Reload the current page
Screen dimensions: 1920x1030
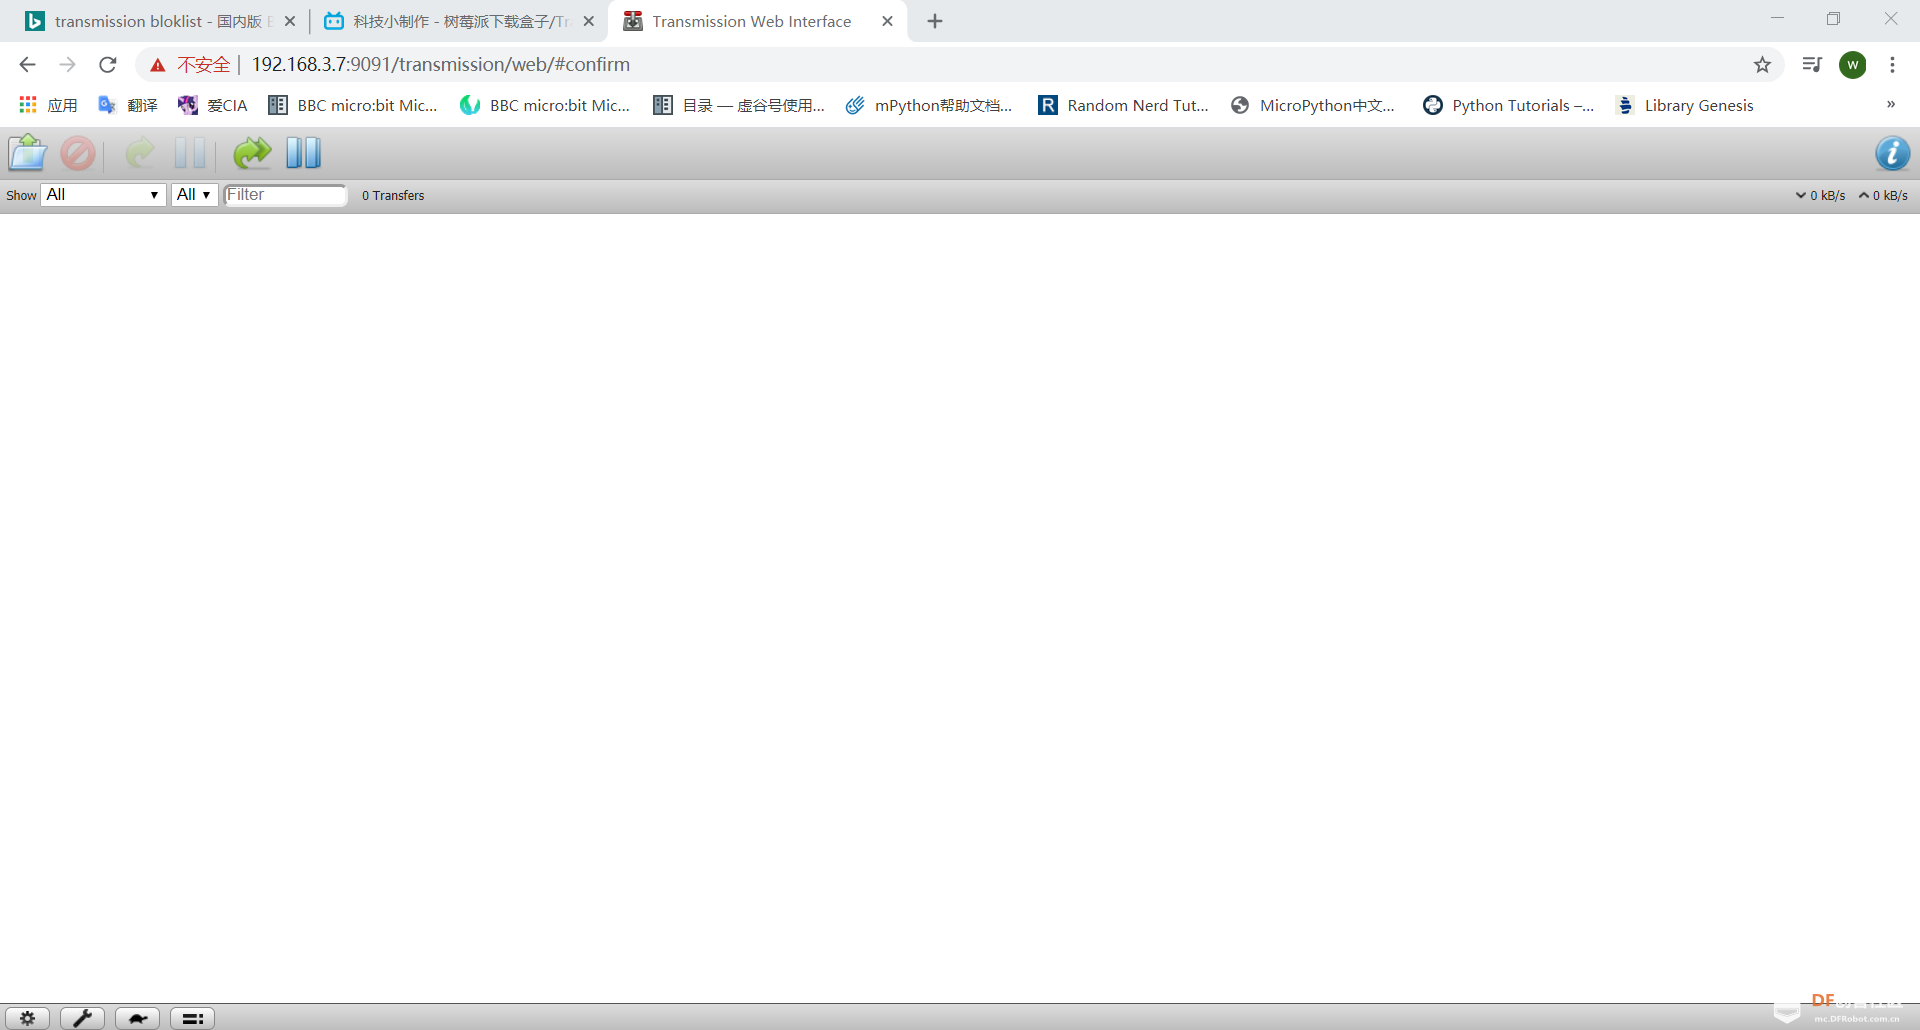108,65
